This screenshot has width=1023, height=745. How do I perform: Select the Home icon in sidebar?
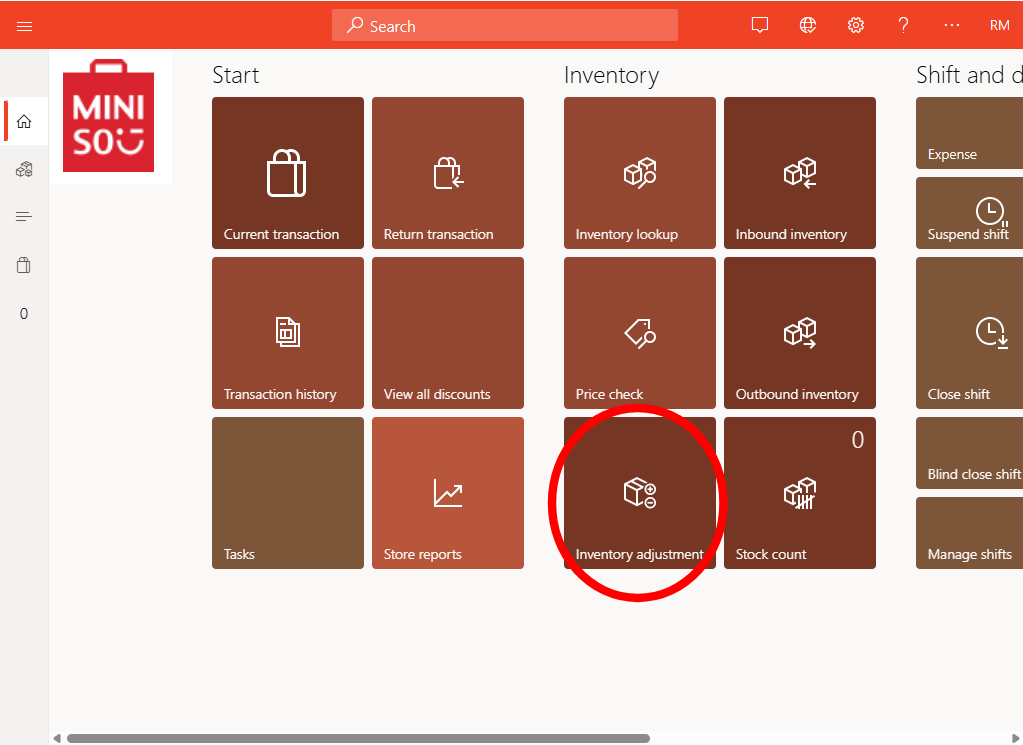24,122
